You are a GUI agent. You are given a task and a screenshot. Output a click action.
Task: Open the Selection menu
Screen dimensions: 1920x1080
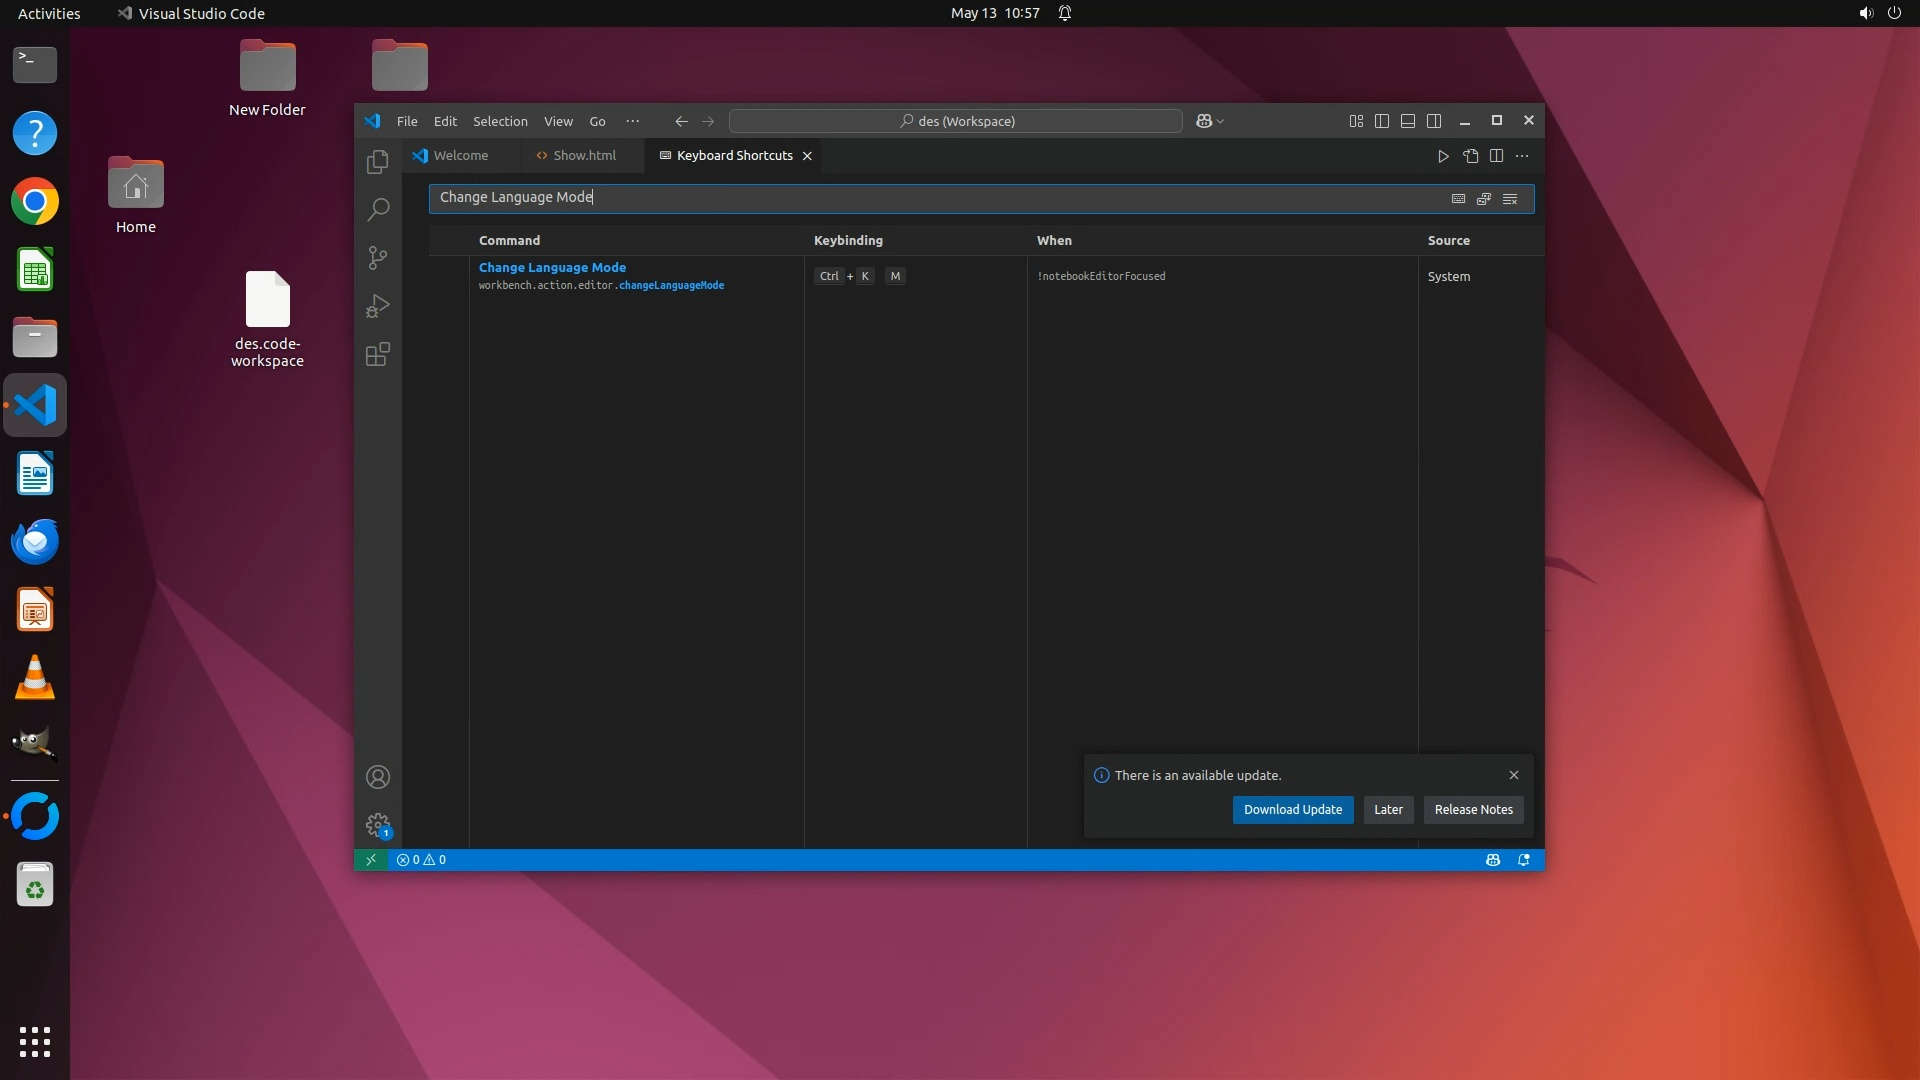tap(500, 121)
